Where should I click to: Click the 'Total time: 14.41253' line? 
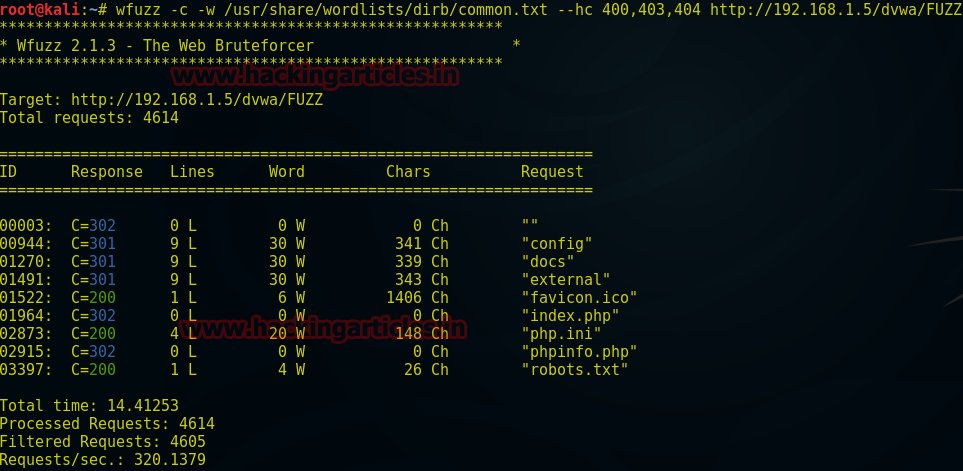click(x=89, y=406)
